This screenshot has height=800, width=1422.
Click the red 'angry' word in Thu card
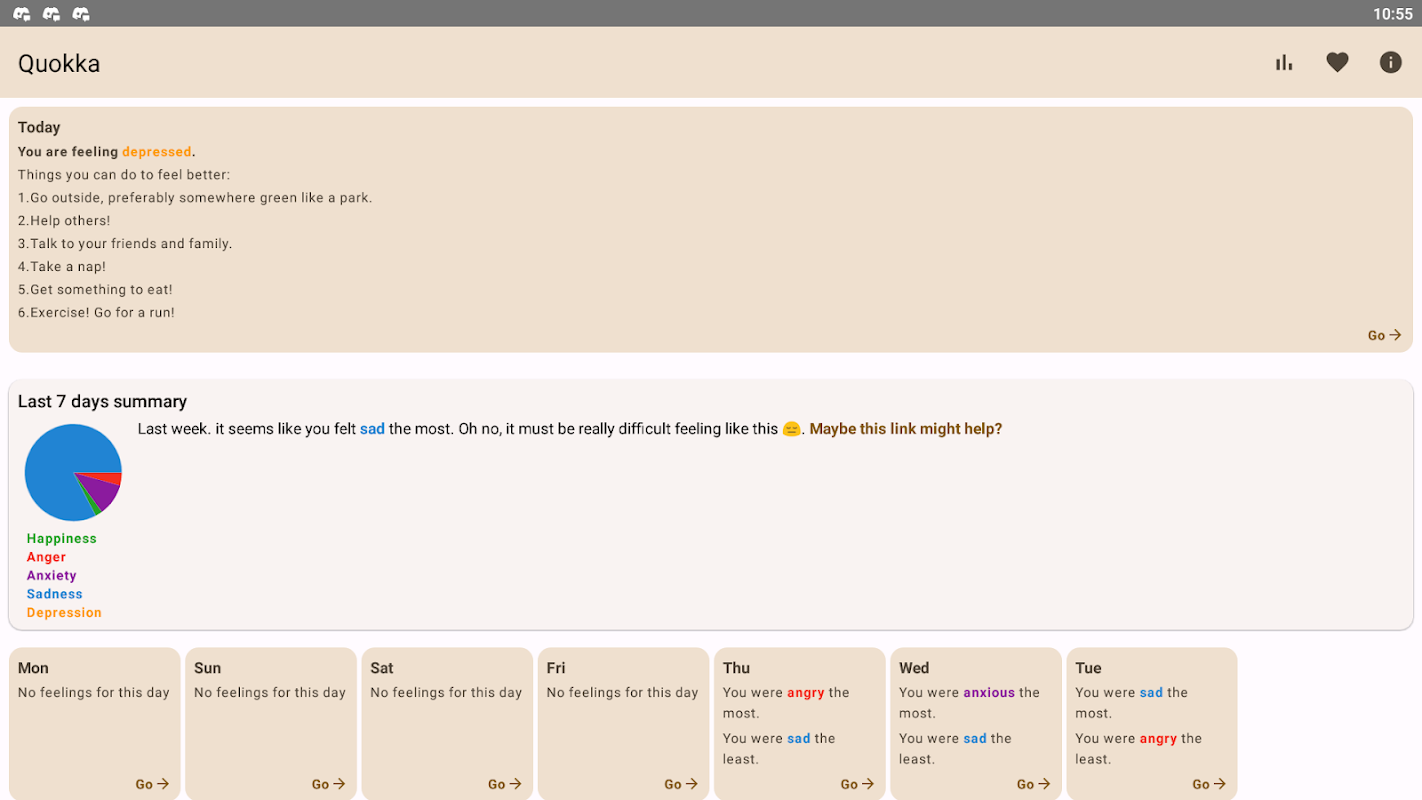pos(806,692)
